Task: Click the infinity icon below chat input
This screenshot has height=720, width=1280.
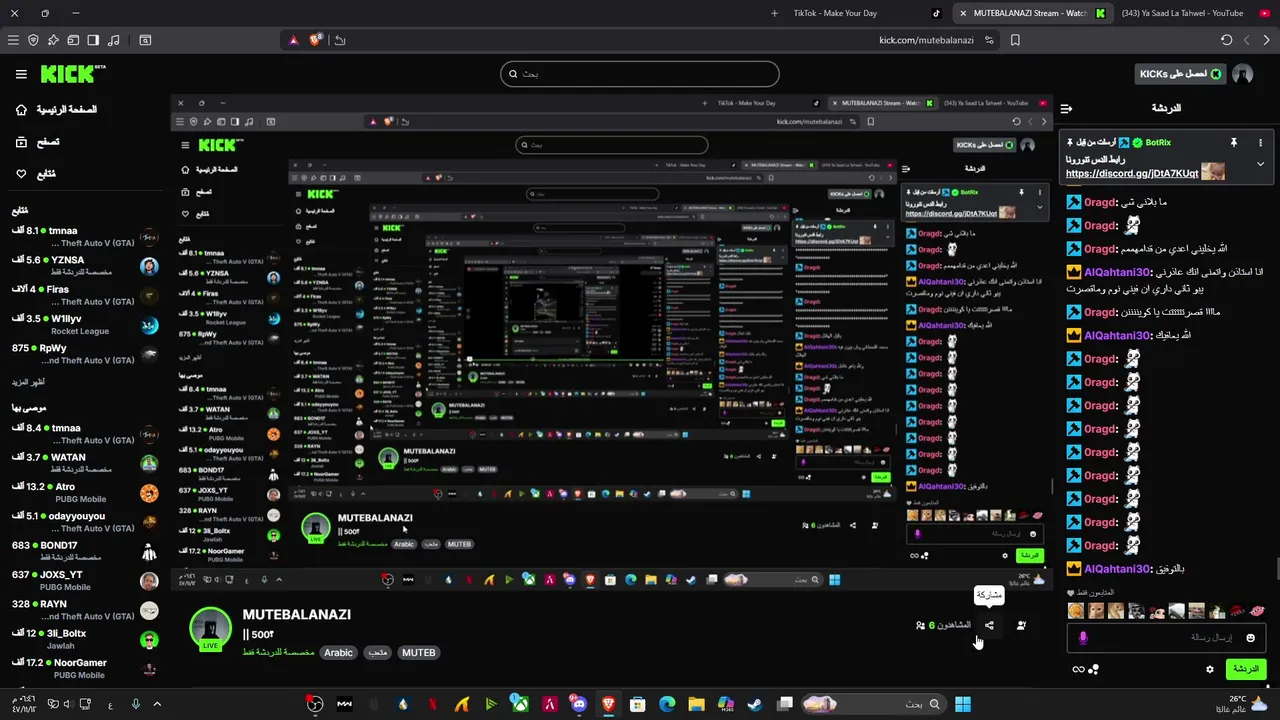Action: pos(1078,669)
